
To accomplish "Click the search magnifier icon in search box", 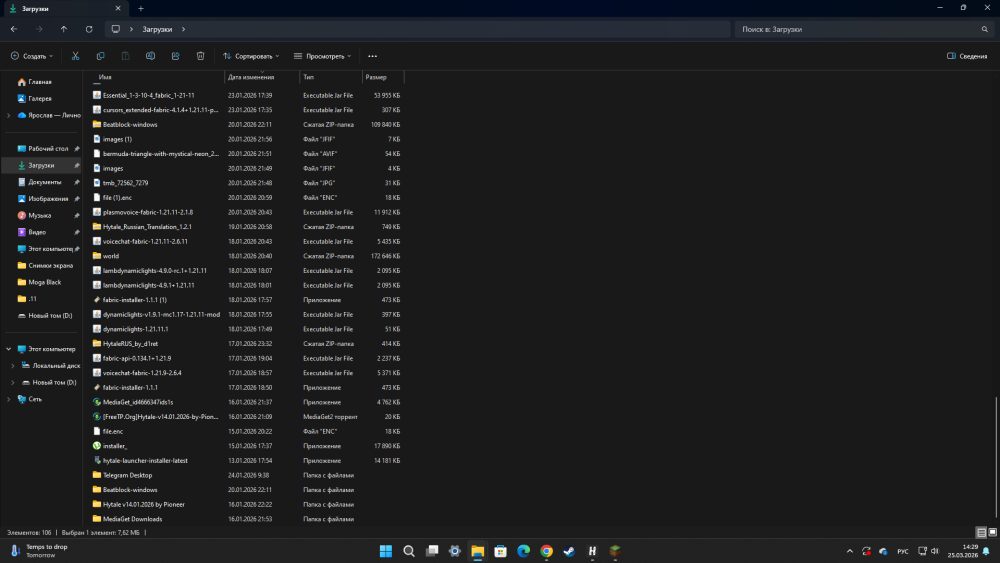I will [985, 29].
